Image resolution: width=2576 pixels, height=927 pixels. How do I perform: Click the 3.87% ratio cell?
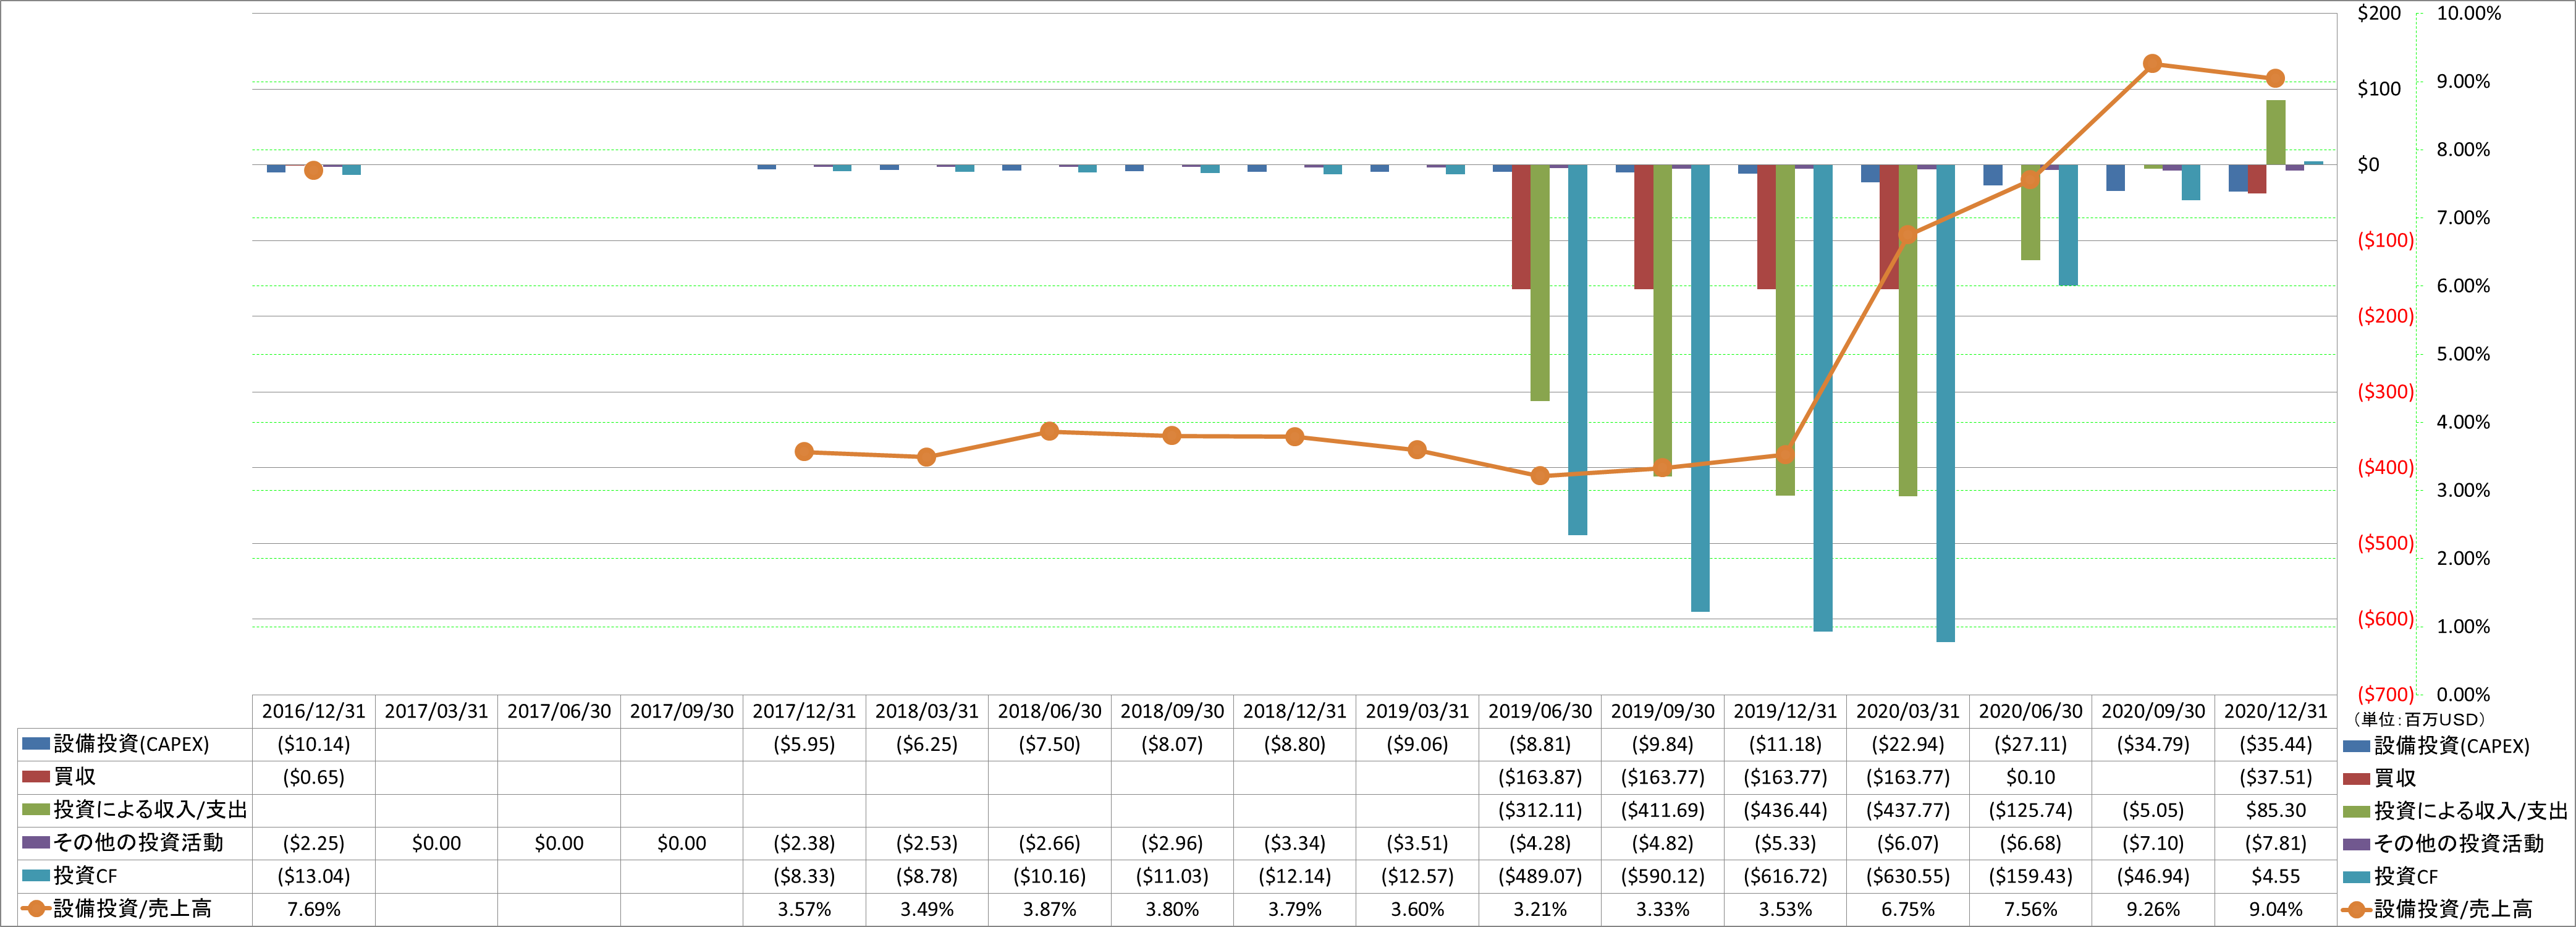[1050, 909]
